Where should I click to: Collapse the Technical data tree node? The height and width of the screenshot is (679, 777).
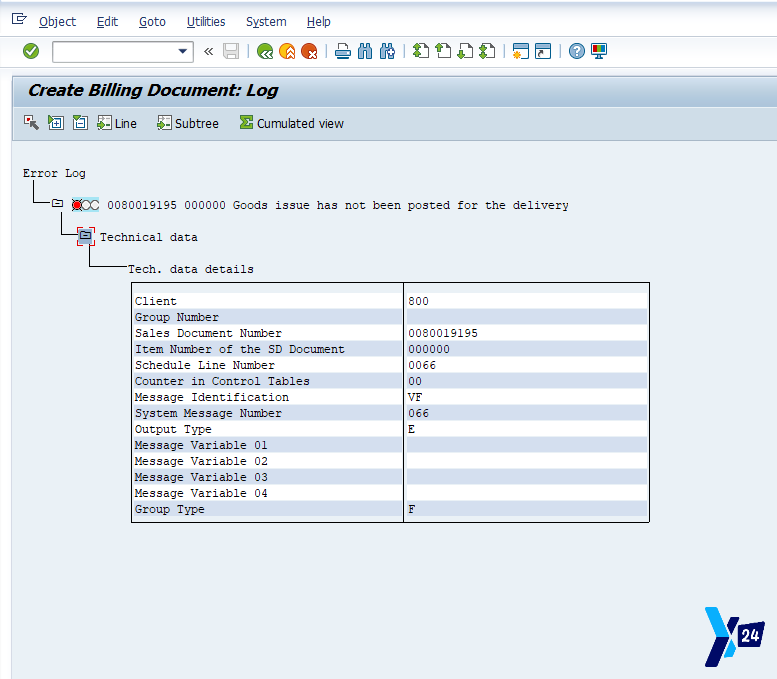click(86, 237)
